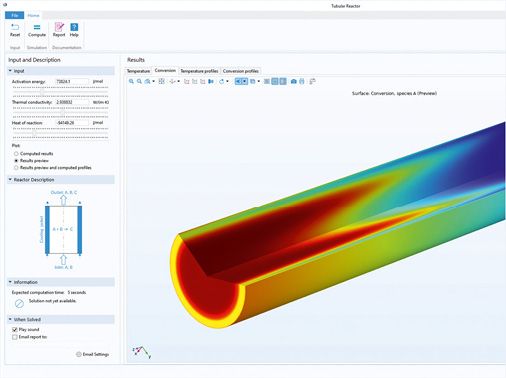506x378 pixels.
Task: Click the zoom in magnifier icon
Action: point(131,81)
